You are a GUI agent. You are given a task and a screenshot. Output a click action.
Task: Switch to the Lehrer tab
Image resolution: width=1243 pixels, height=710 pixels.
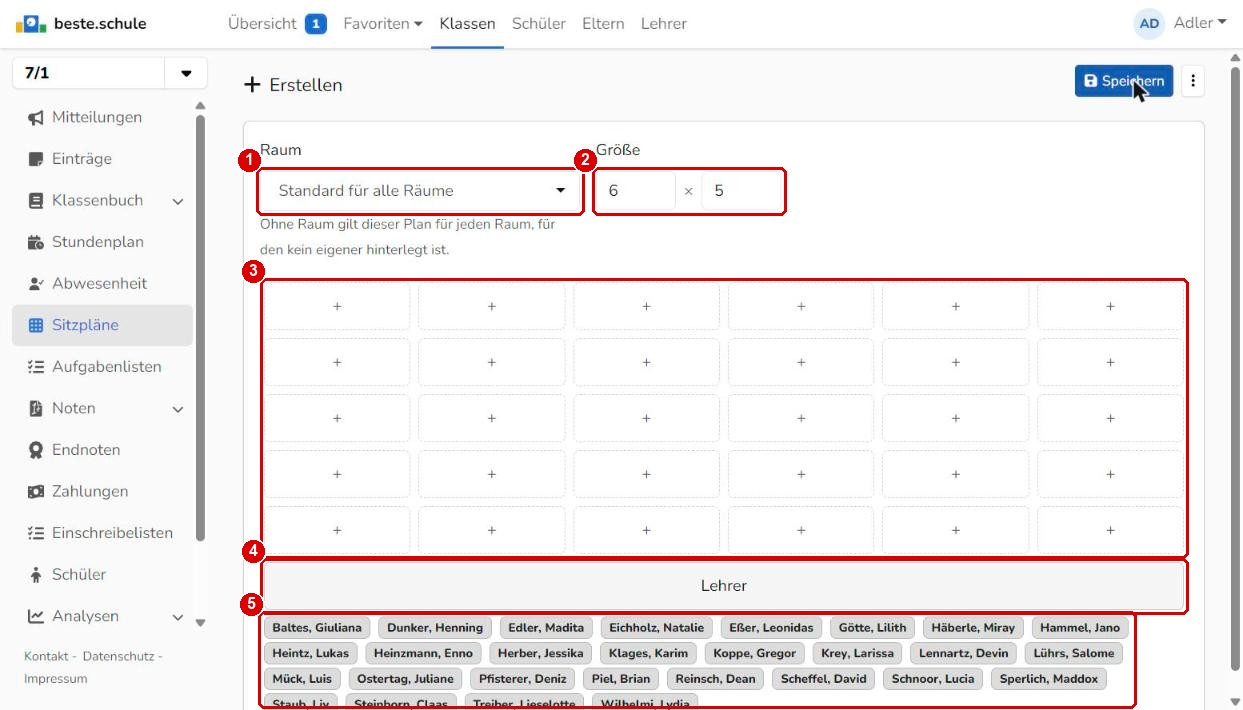(664, 23)
